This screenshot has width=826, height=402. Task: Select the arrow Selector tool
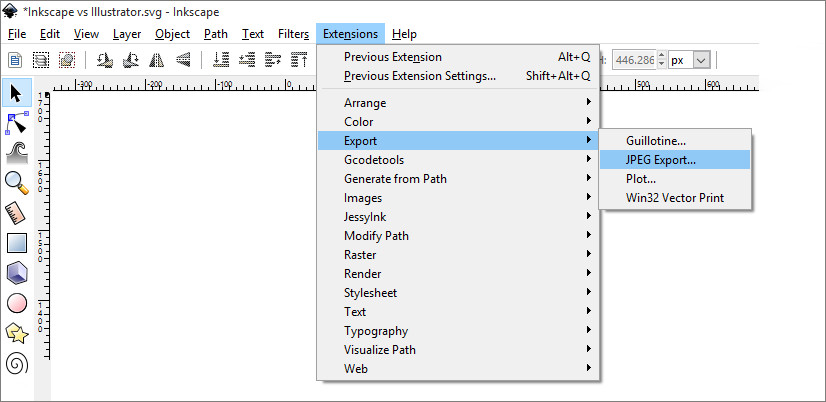click(x=16, y=93)
